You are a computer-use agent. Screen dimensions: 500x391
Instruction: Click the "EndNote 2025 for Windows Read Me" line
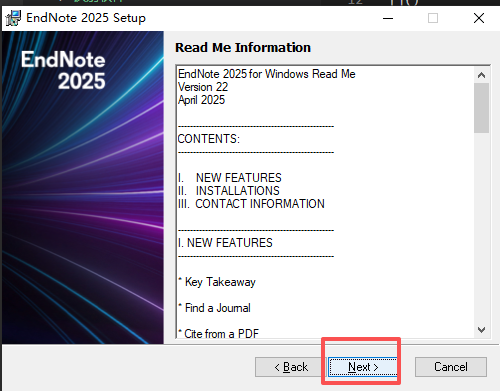coord(267,74)
